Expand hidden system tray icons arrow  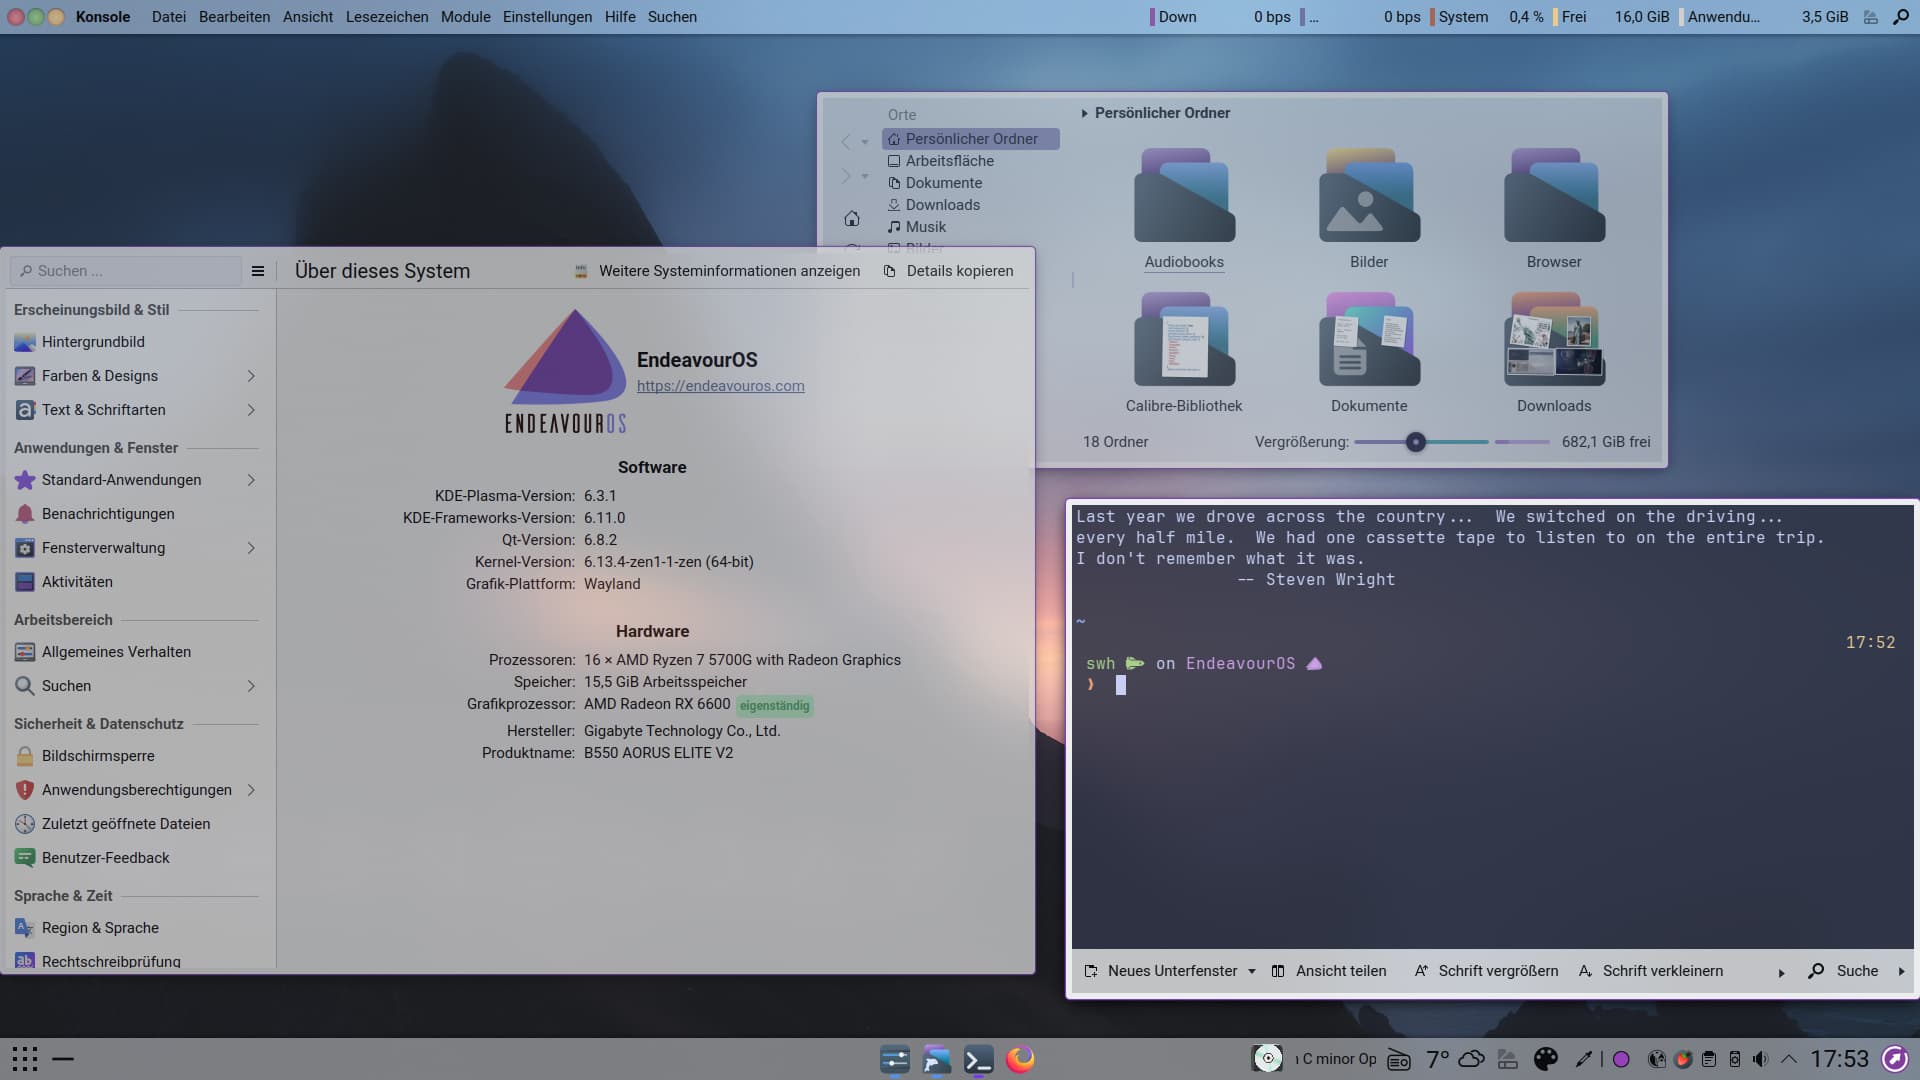pos(1789,1059)
